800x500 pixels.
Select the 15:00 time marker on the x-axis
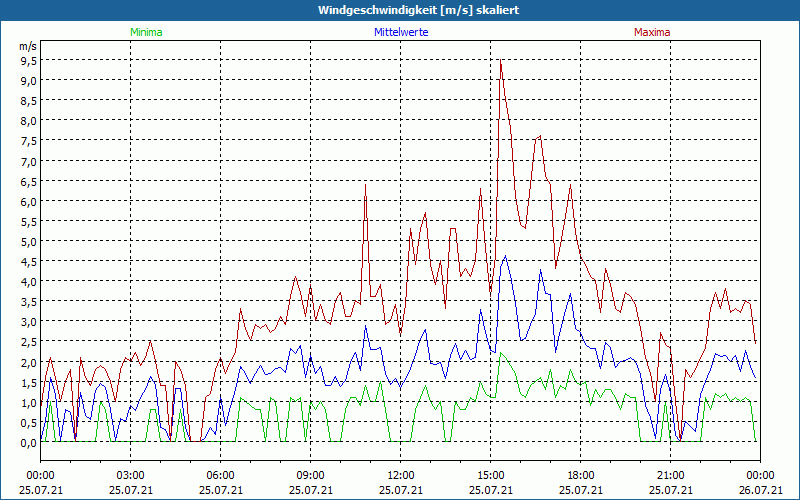point(491,475)
